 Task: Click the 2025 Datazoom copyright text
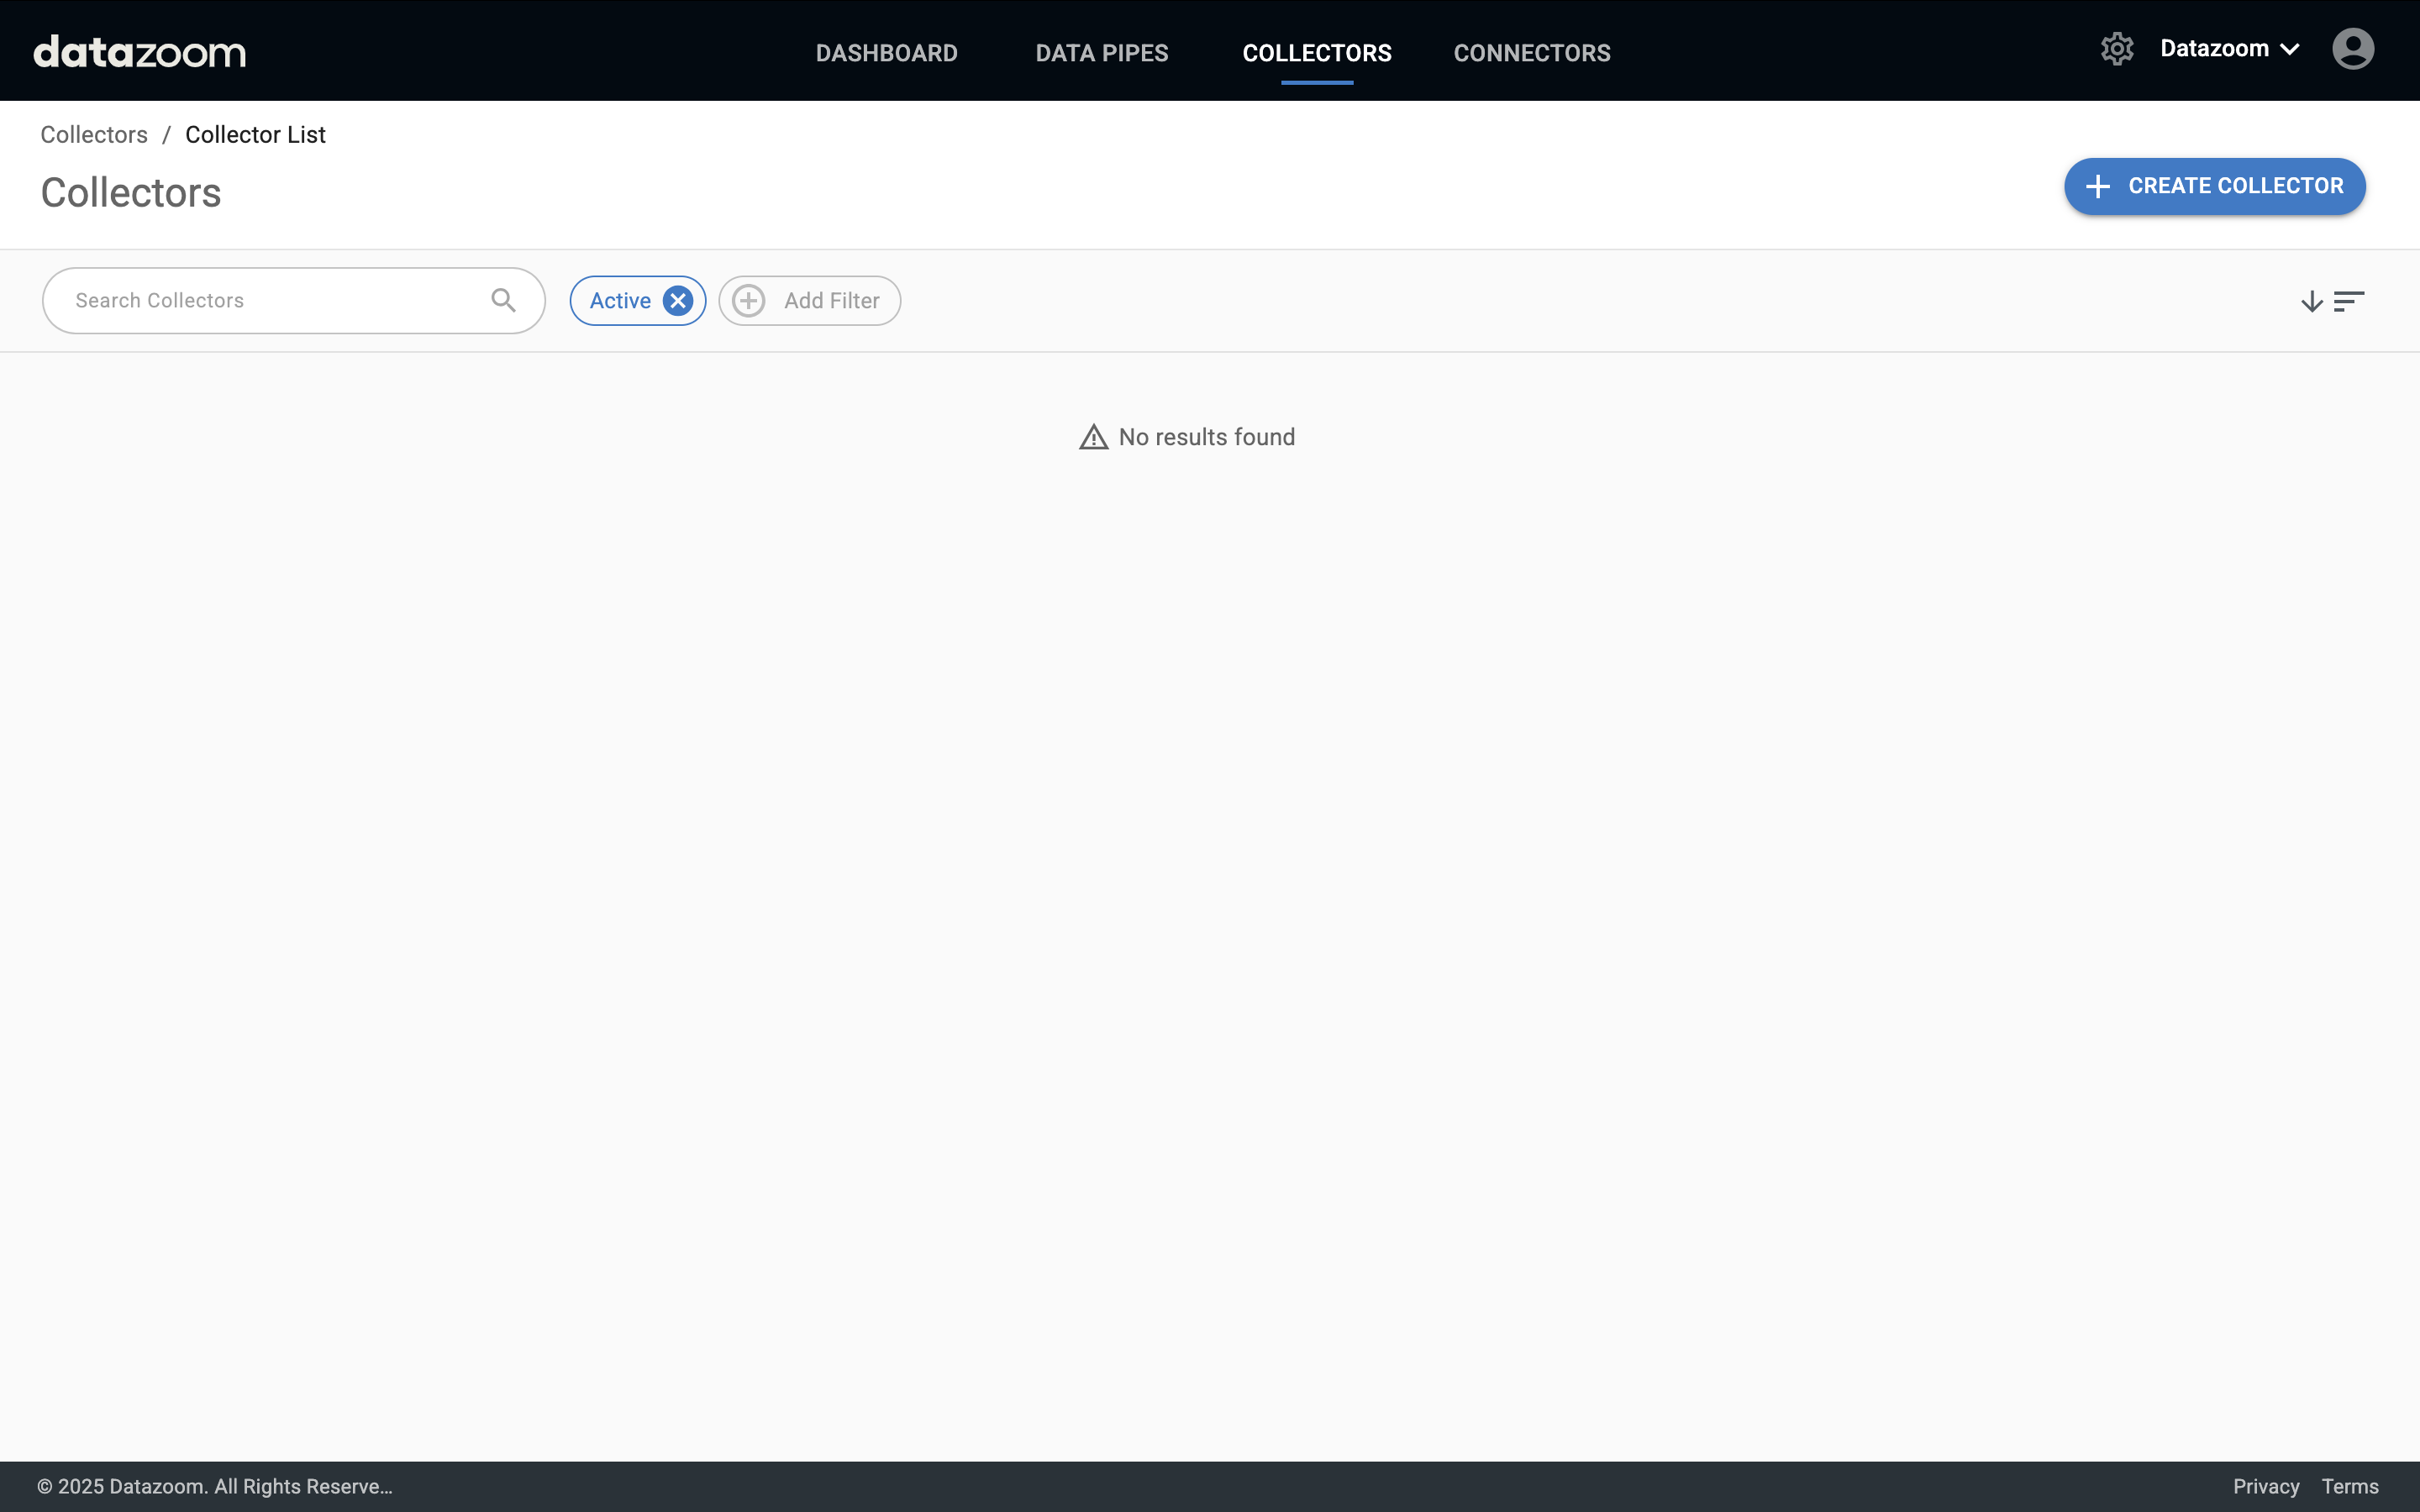[x=215, y=1487]
